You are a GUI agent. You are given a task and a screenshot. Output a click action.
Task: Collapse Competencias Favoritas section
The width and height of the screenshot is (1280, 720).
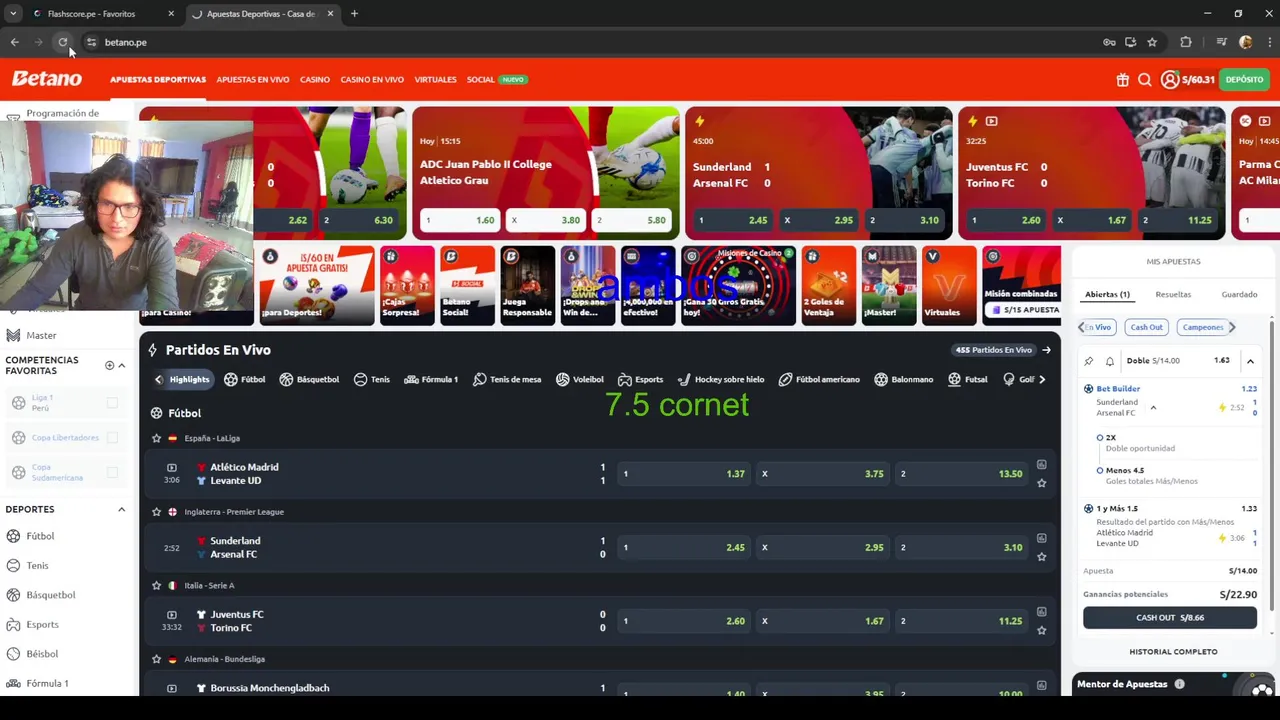[x=122, y=365]
